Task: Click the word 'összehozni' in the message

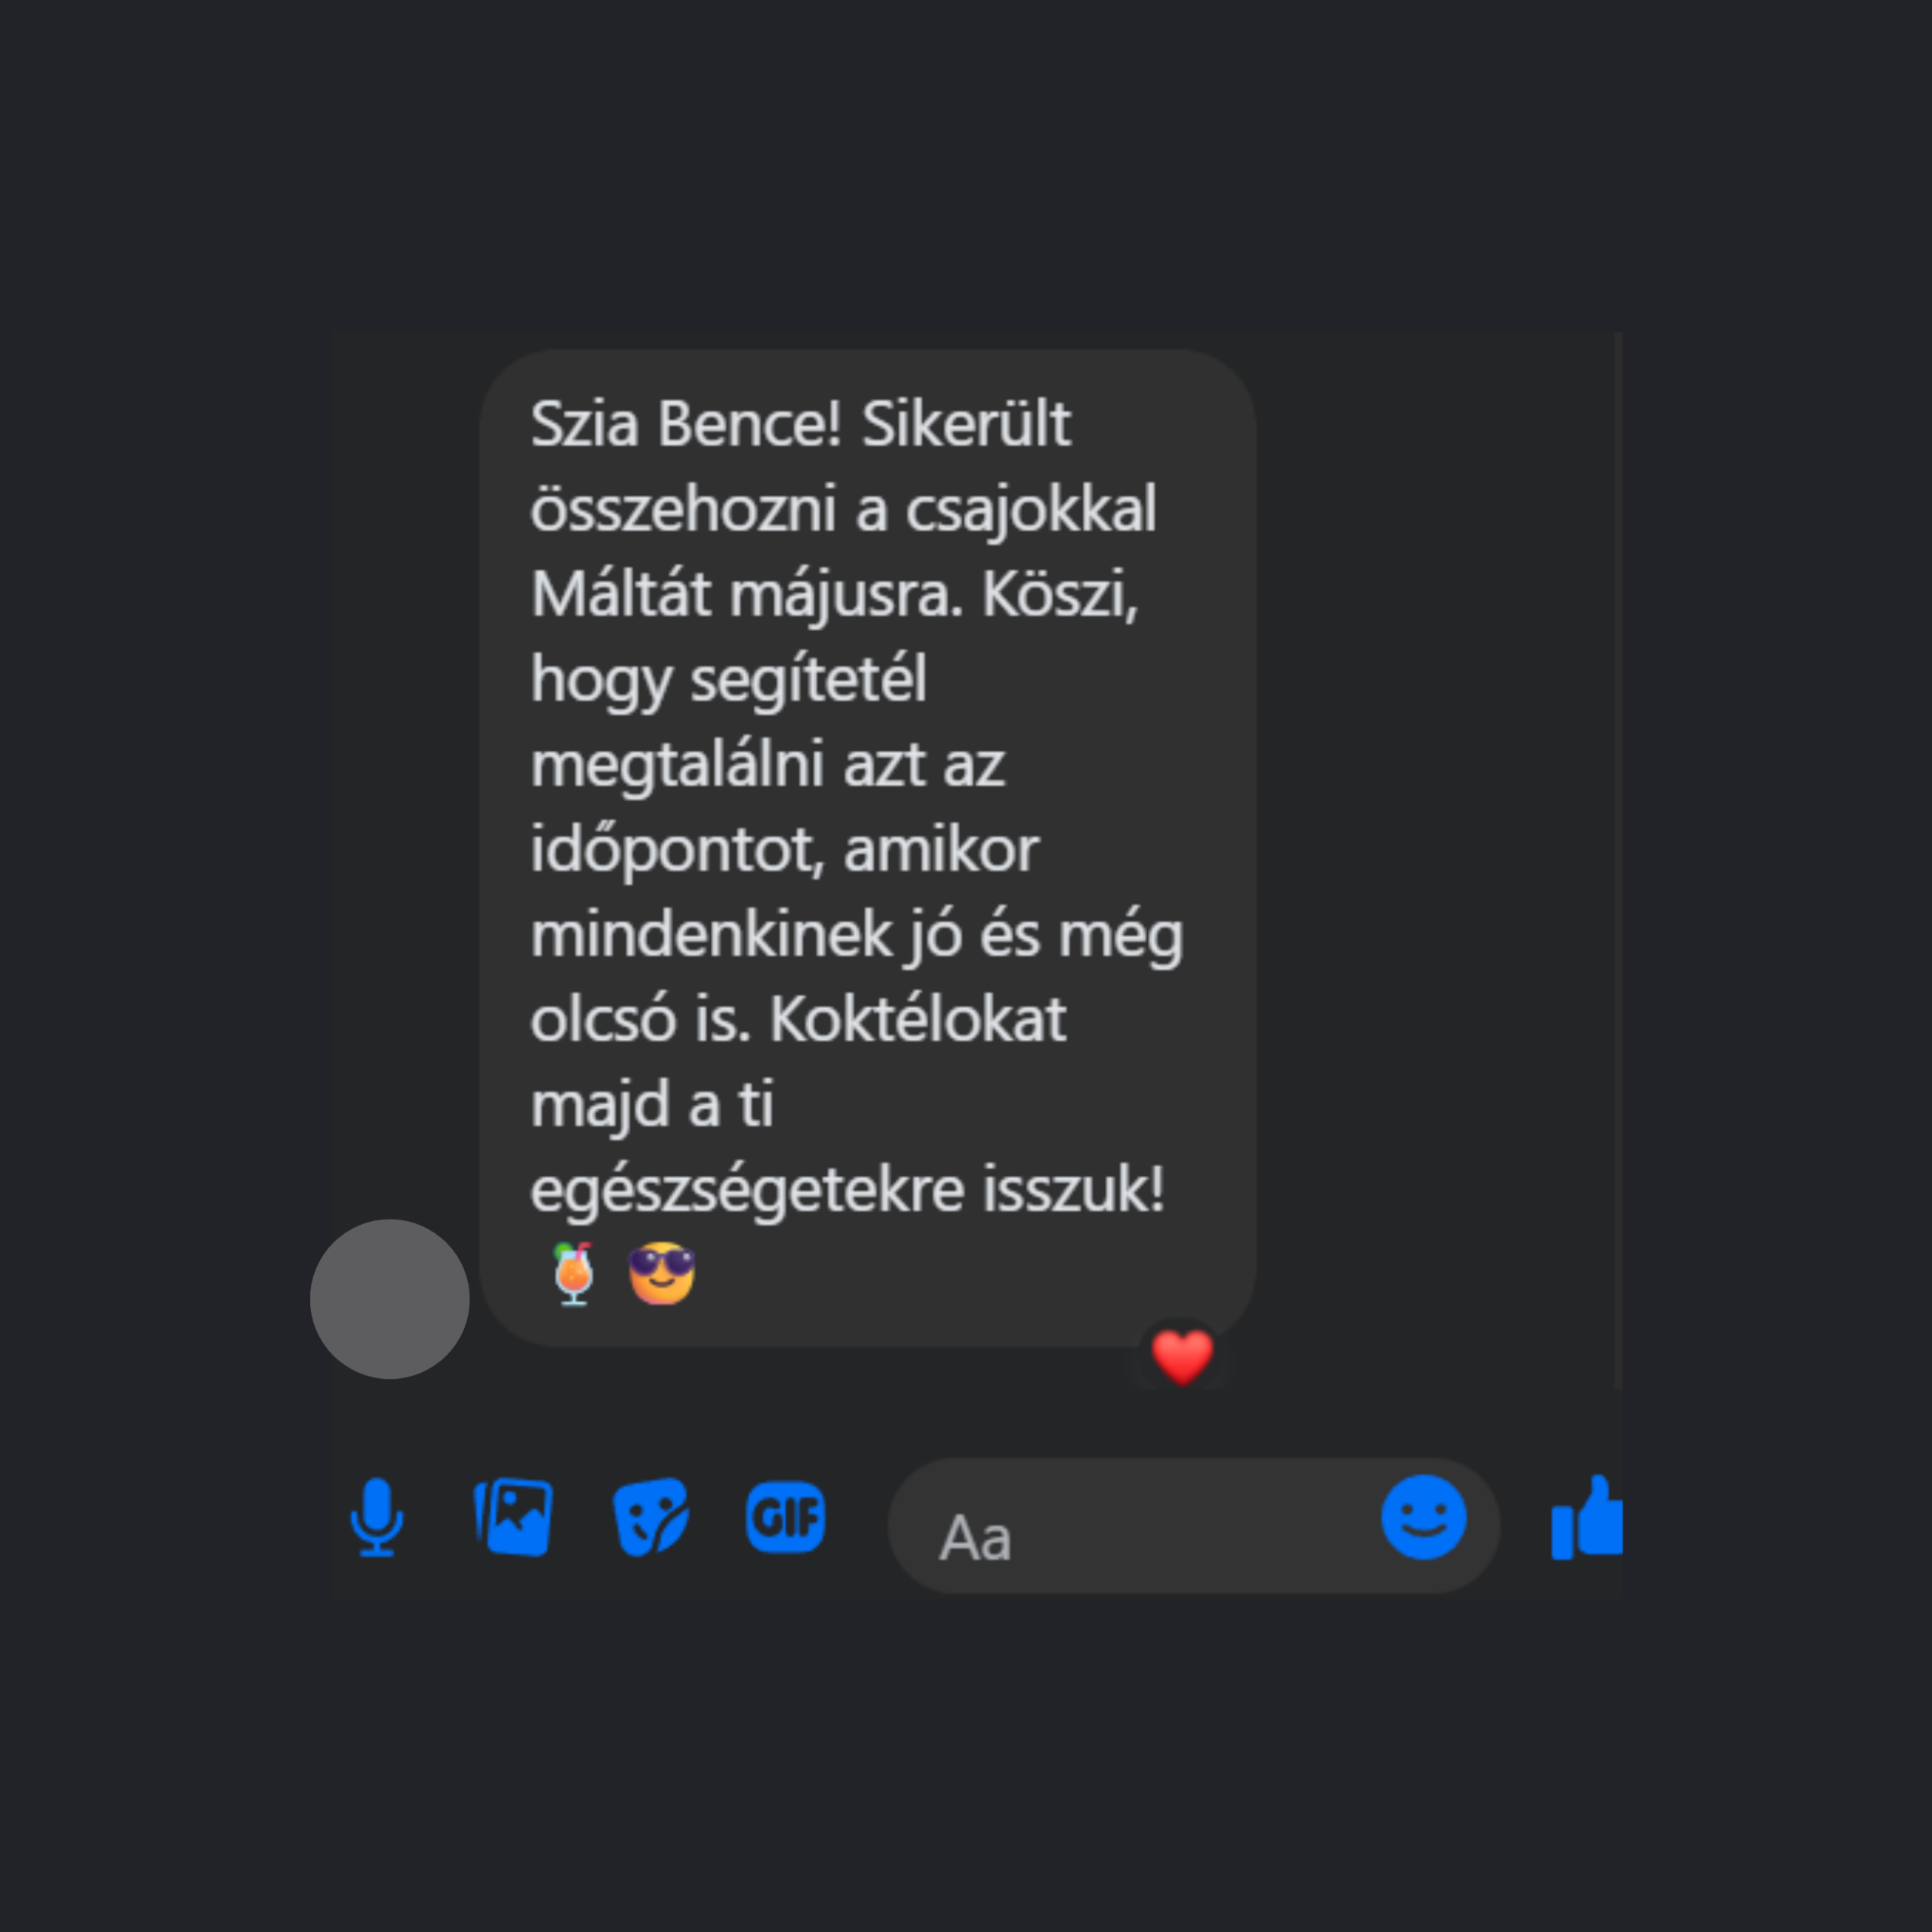Action: point(683,509)
